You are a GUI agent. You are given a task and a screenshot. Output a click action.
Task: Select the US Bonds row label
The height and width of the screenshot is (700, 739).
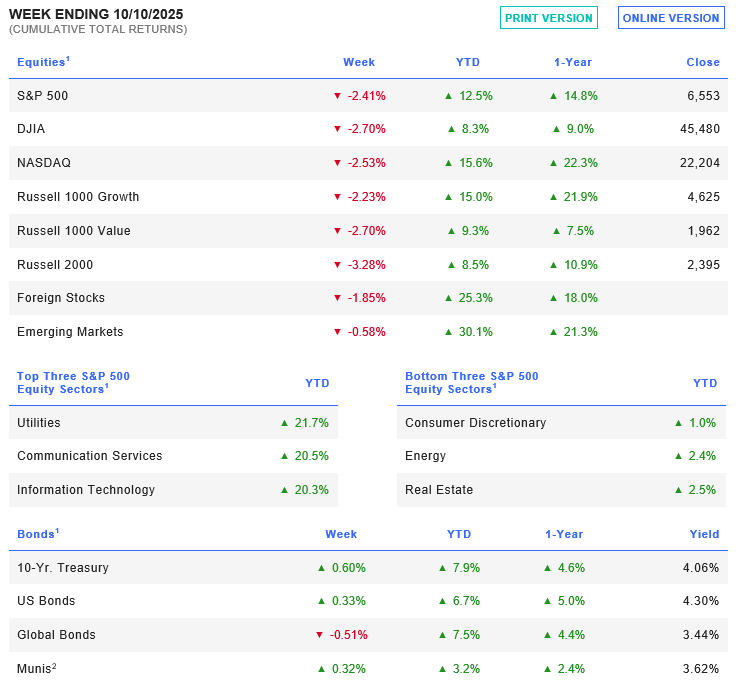46,601
